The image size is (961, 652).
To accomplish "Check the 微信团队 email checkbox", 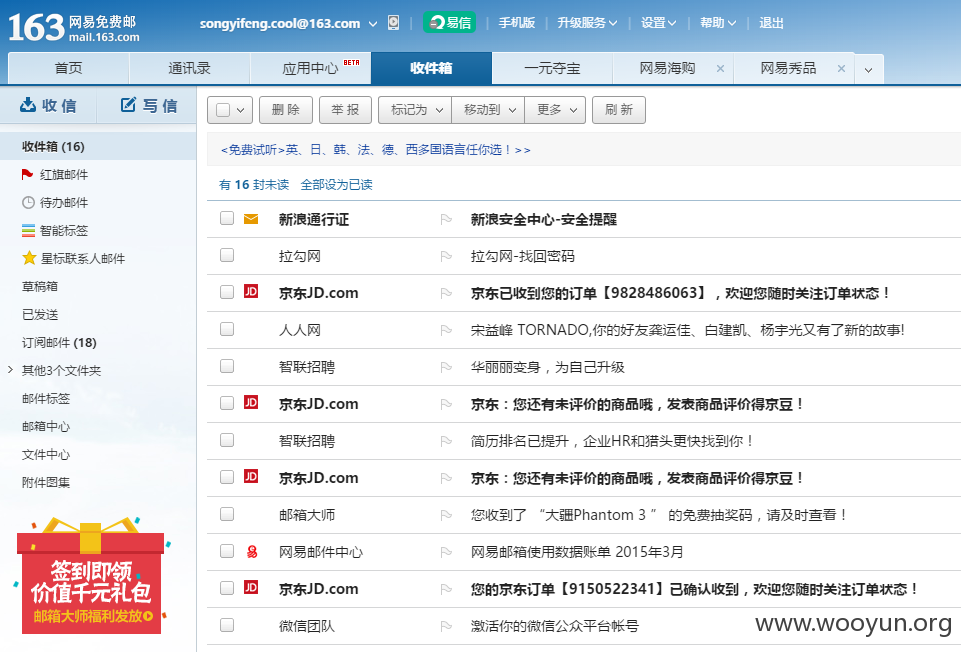I will (x=227, y=624).
